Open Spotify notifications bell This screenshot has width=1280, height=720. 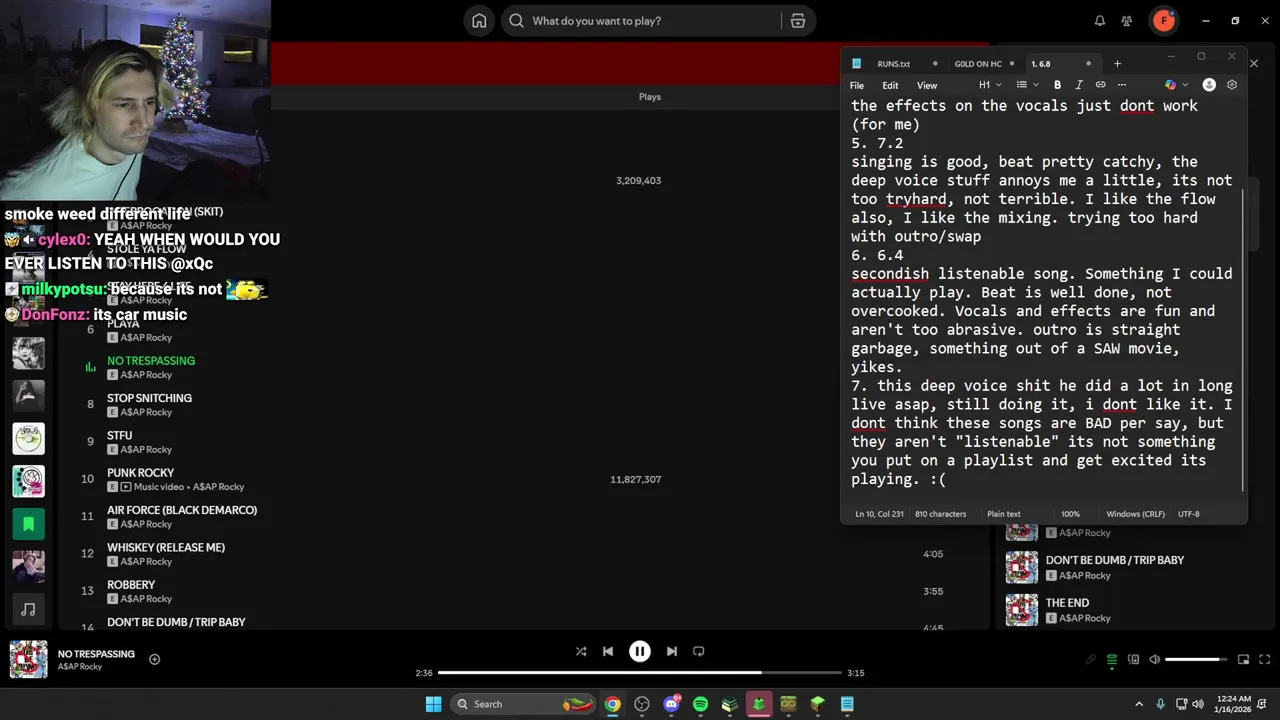(x=1100, y=21)
